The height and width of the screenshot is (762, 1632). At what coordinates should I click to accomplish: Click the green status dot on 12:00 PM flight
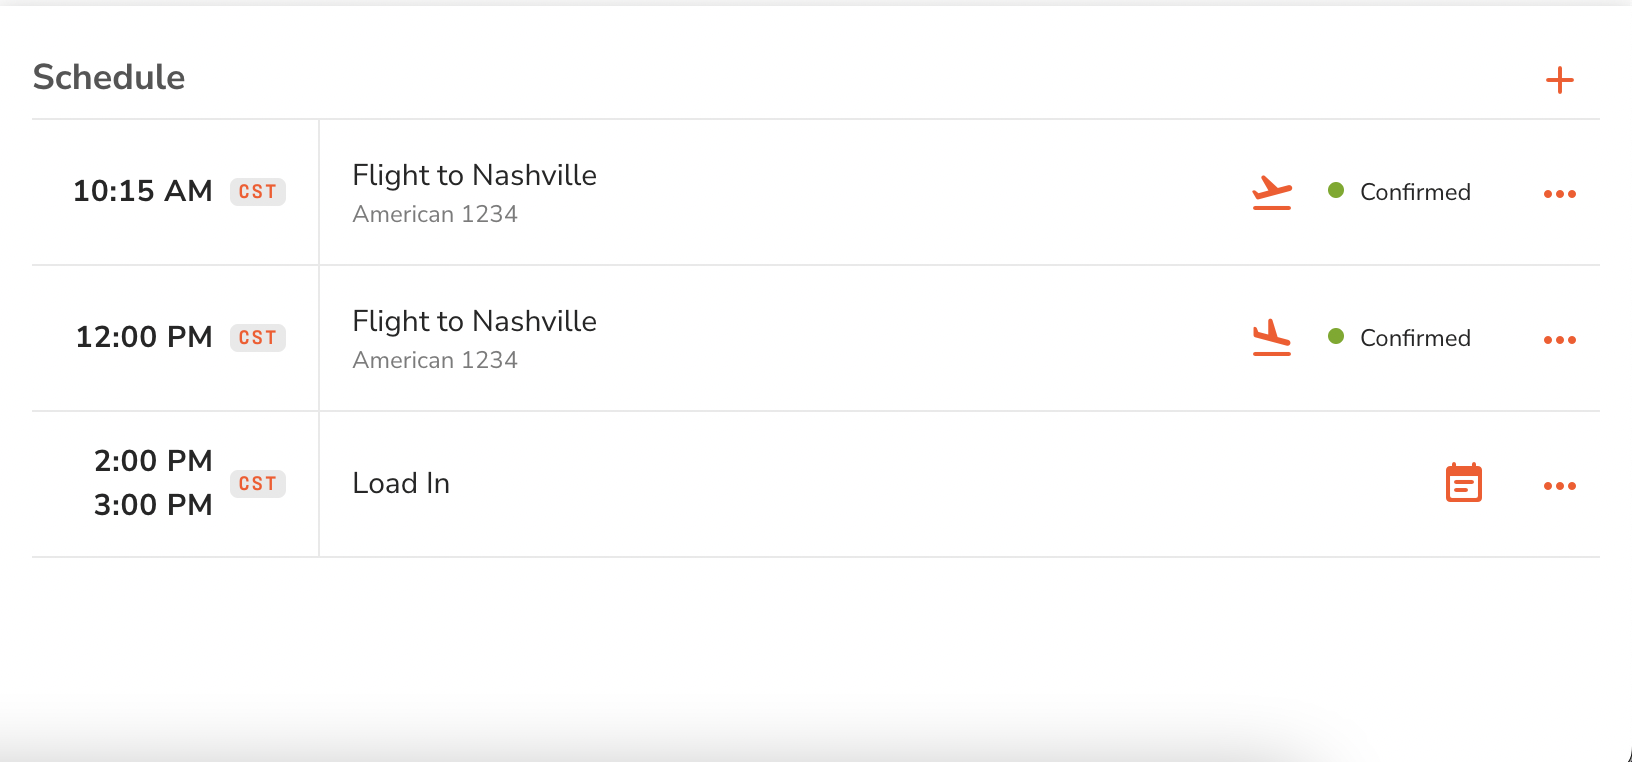pyautogui.click(x=1335, y=336)
